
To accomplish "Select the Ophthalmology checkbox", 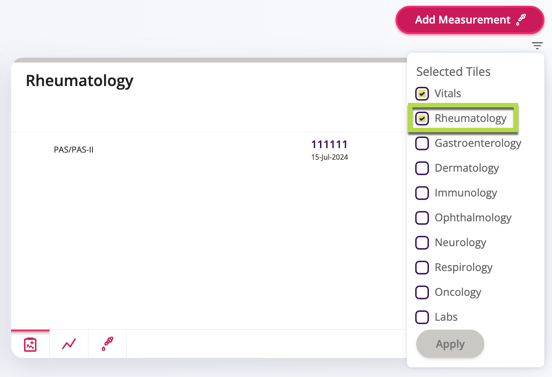I will (x=422, y=218).
